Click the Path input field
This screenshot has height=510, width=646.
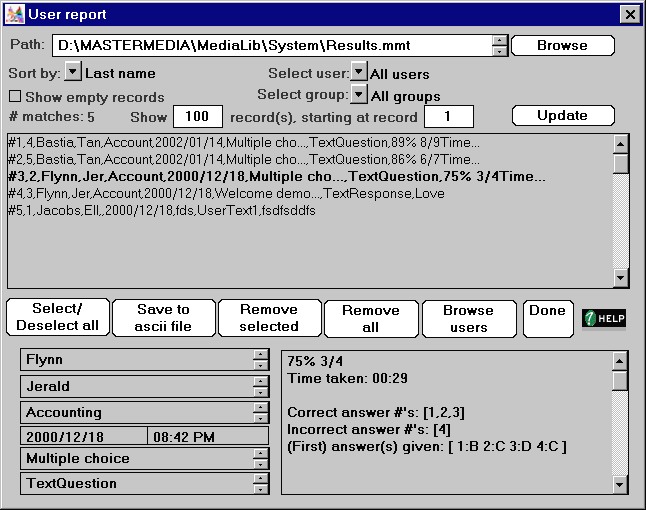pyautogui.click(x=272, y=45)
